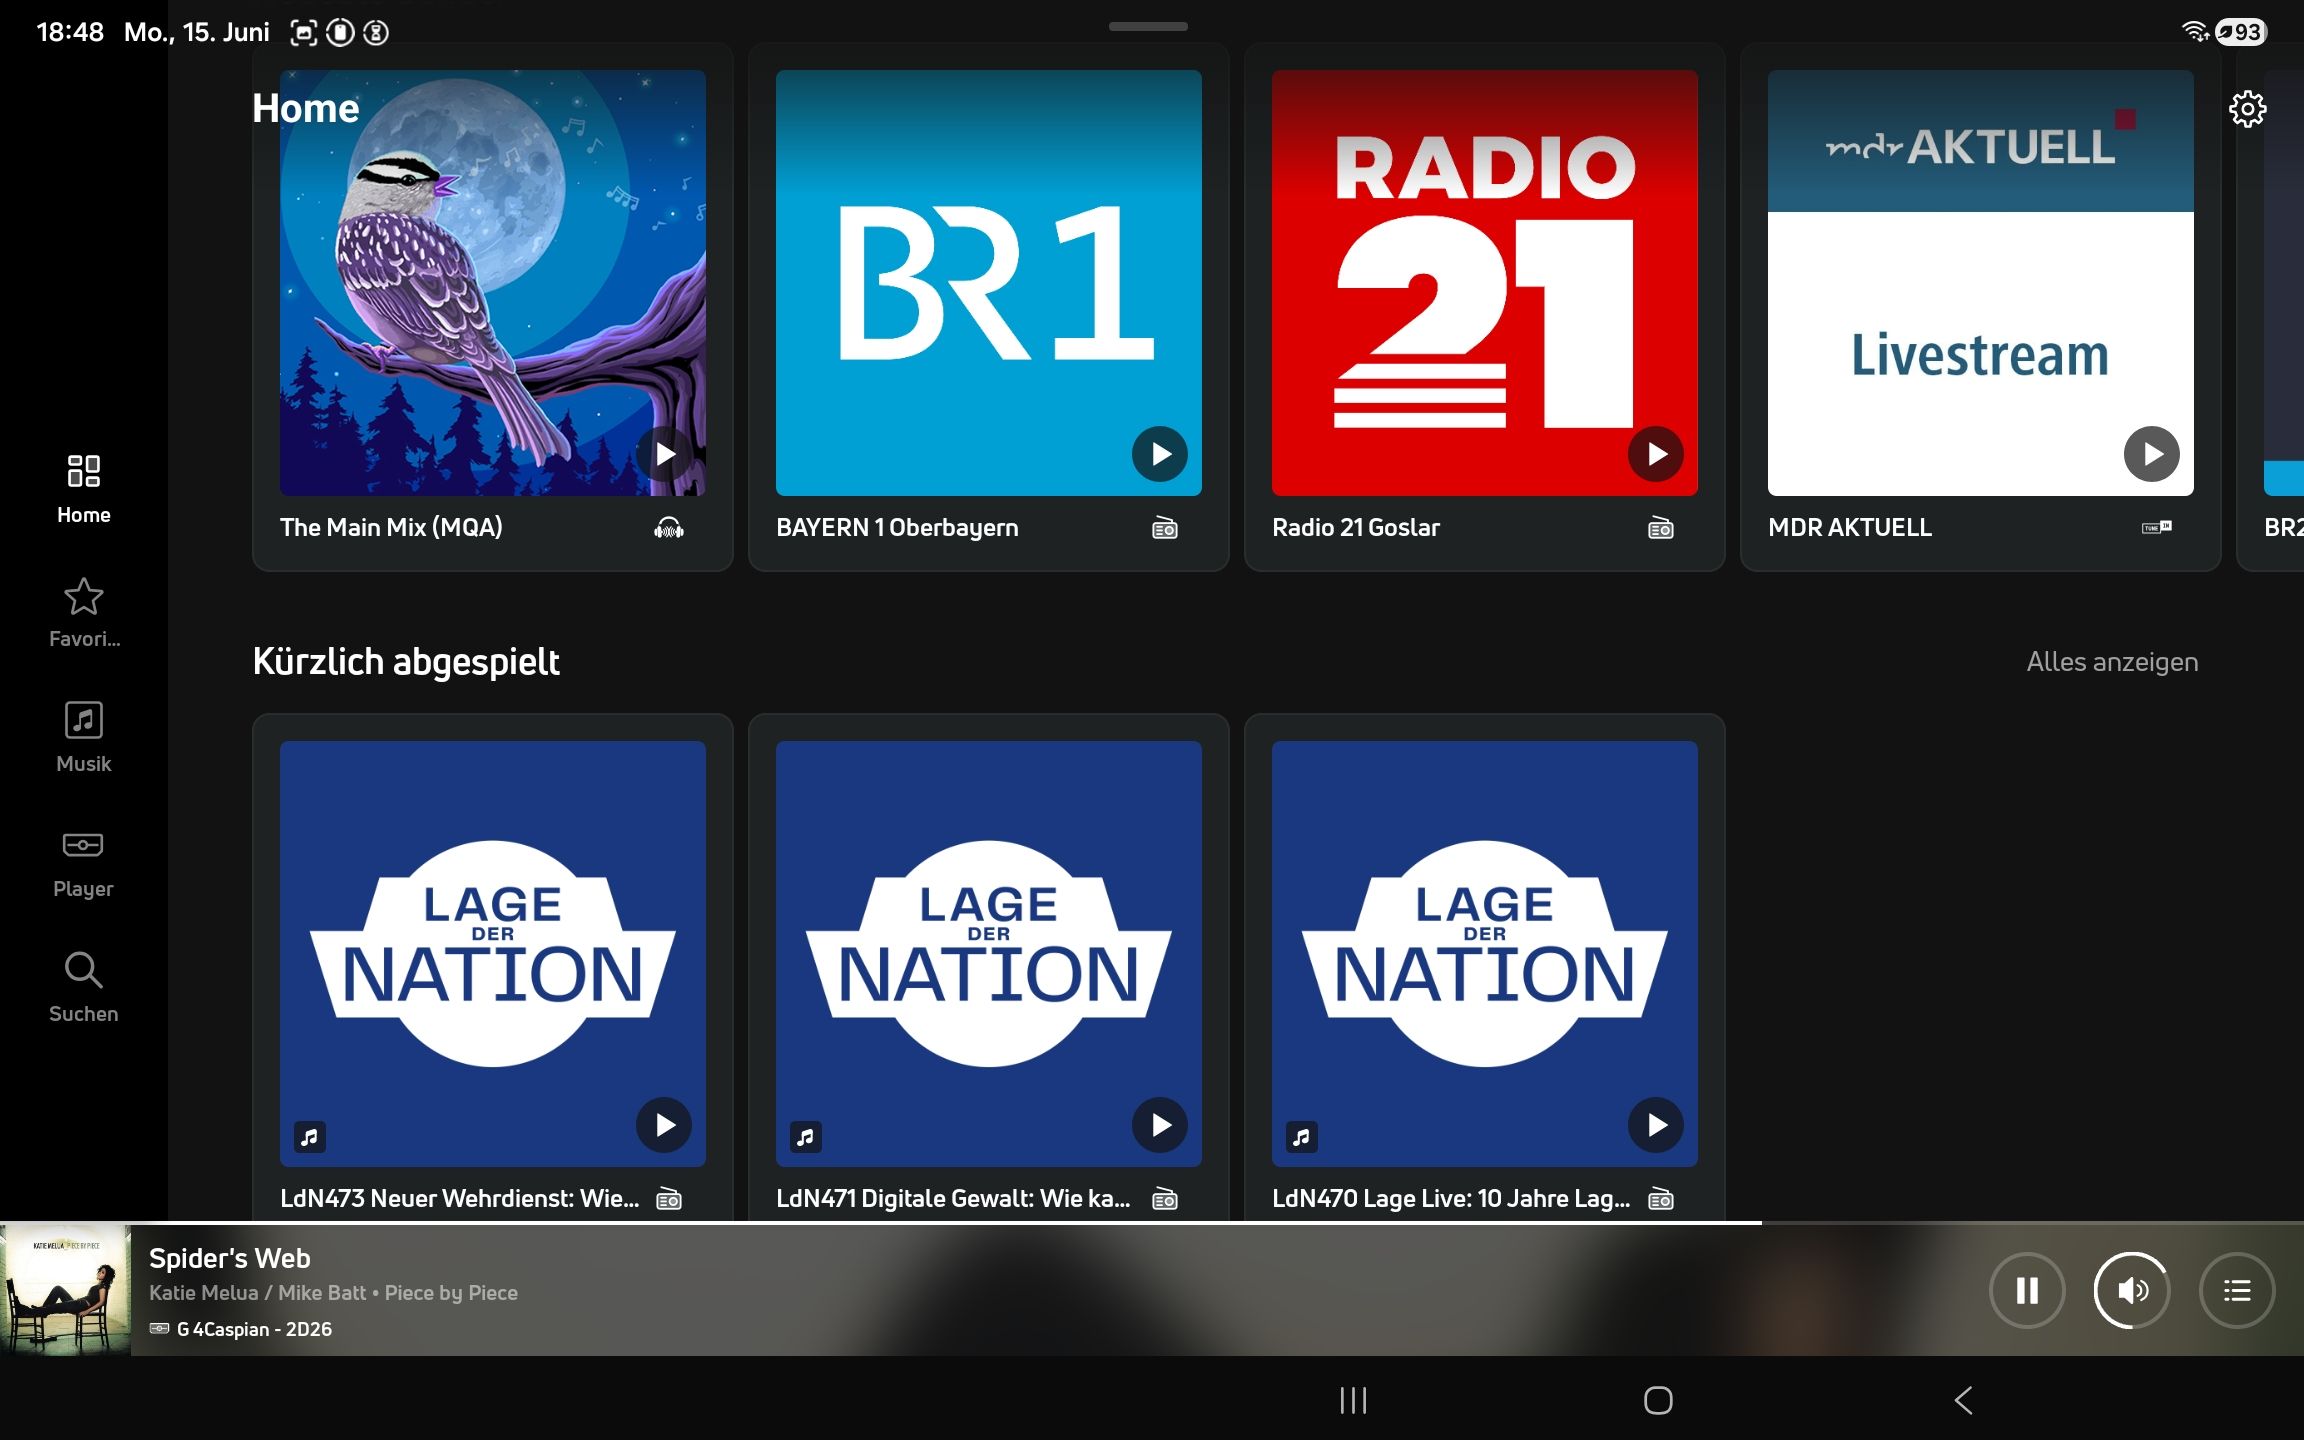The height and width of the screenshot is (1440, 2304).
Task: Open Spider's Web album cover thumbnail
Action: 65,1290
